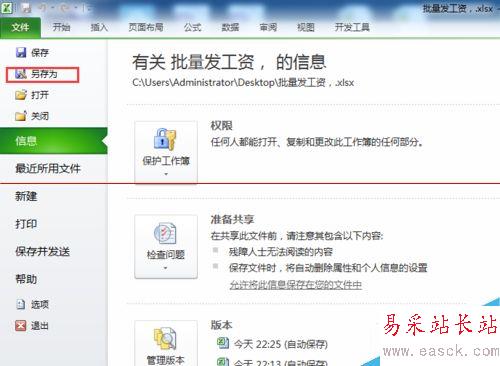Click the 有关 批量发工资 的信息 title
The width and height of the screenshot is (500, 366).
(229, 62)
